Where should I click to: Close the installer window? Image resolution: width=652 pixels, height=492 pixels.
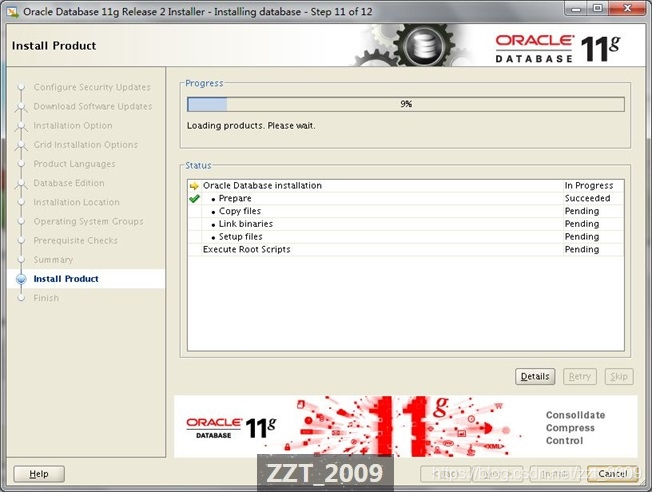coord(627,9)
